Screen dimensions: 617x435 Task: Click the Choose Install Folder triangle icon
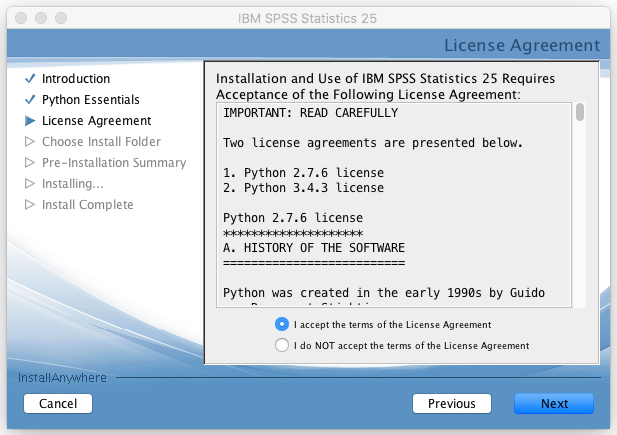click(x=30, y=141)
